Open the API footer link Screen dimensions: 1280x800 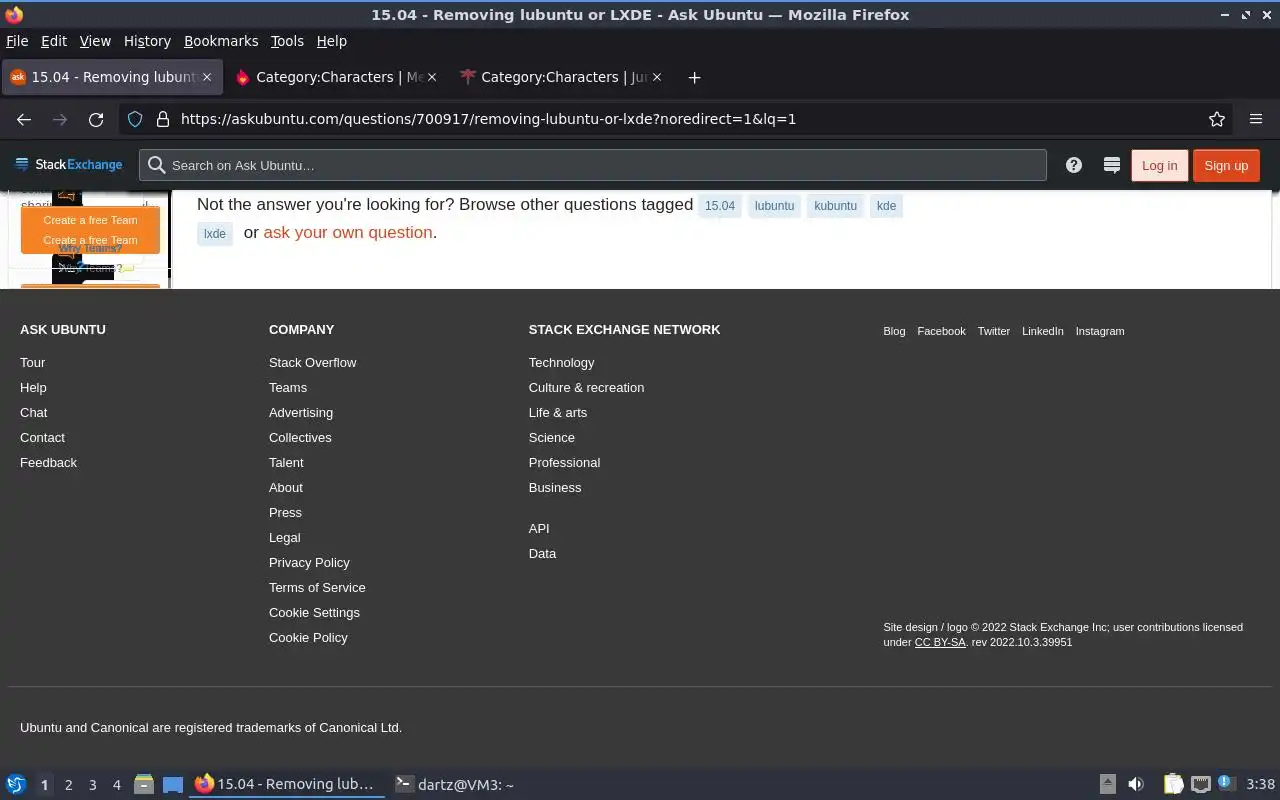point(539,528)
